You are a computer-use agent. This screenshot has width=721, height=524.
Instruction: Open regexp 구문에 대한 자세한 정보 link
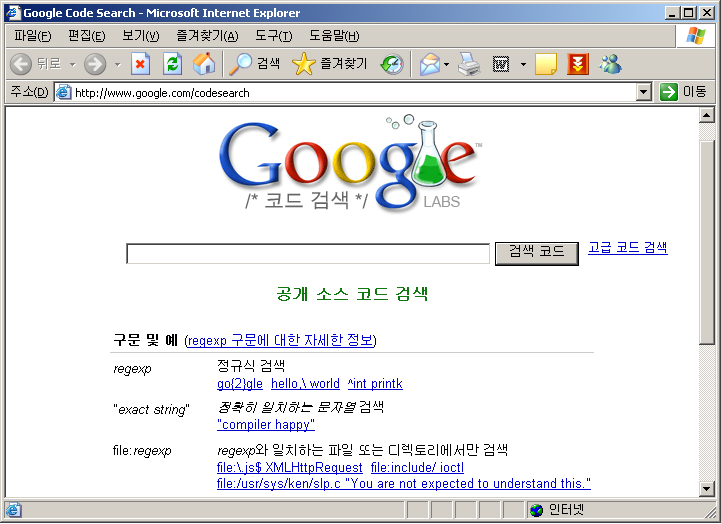[280, 341]
